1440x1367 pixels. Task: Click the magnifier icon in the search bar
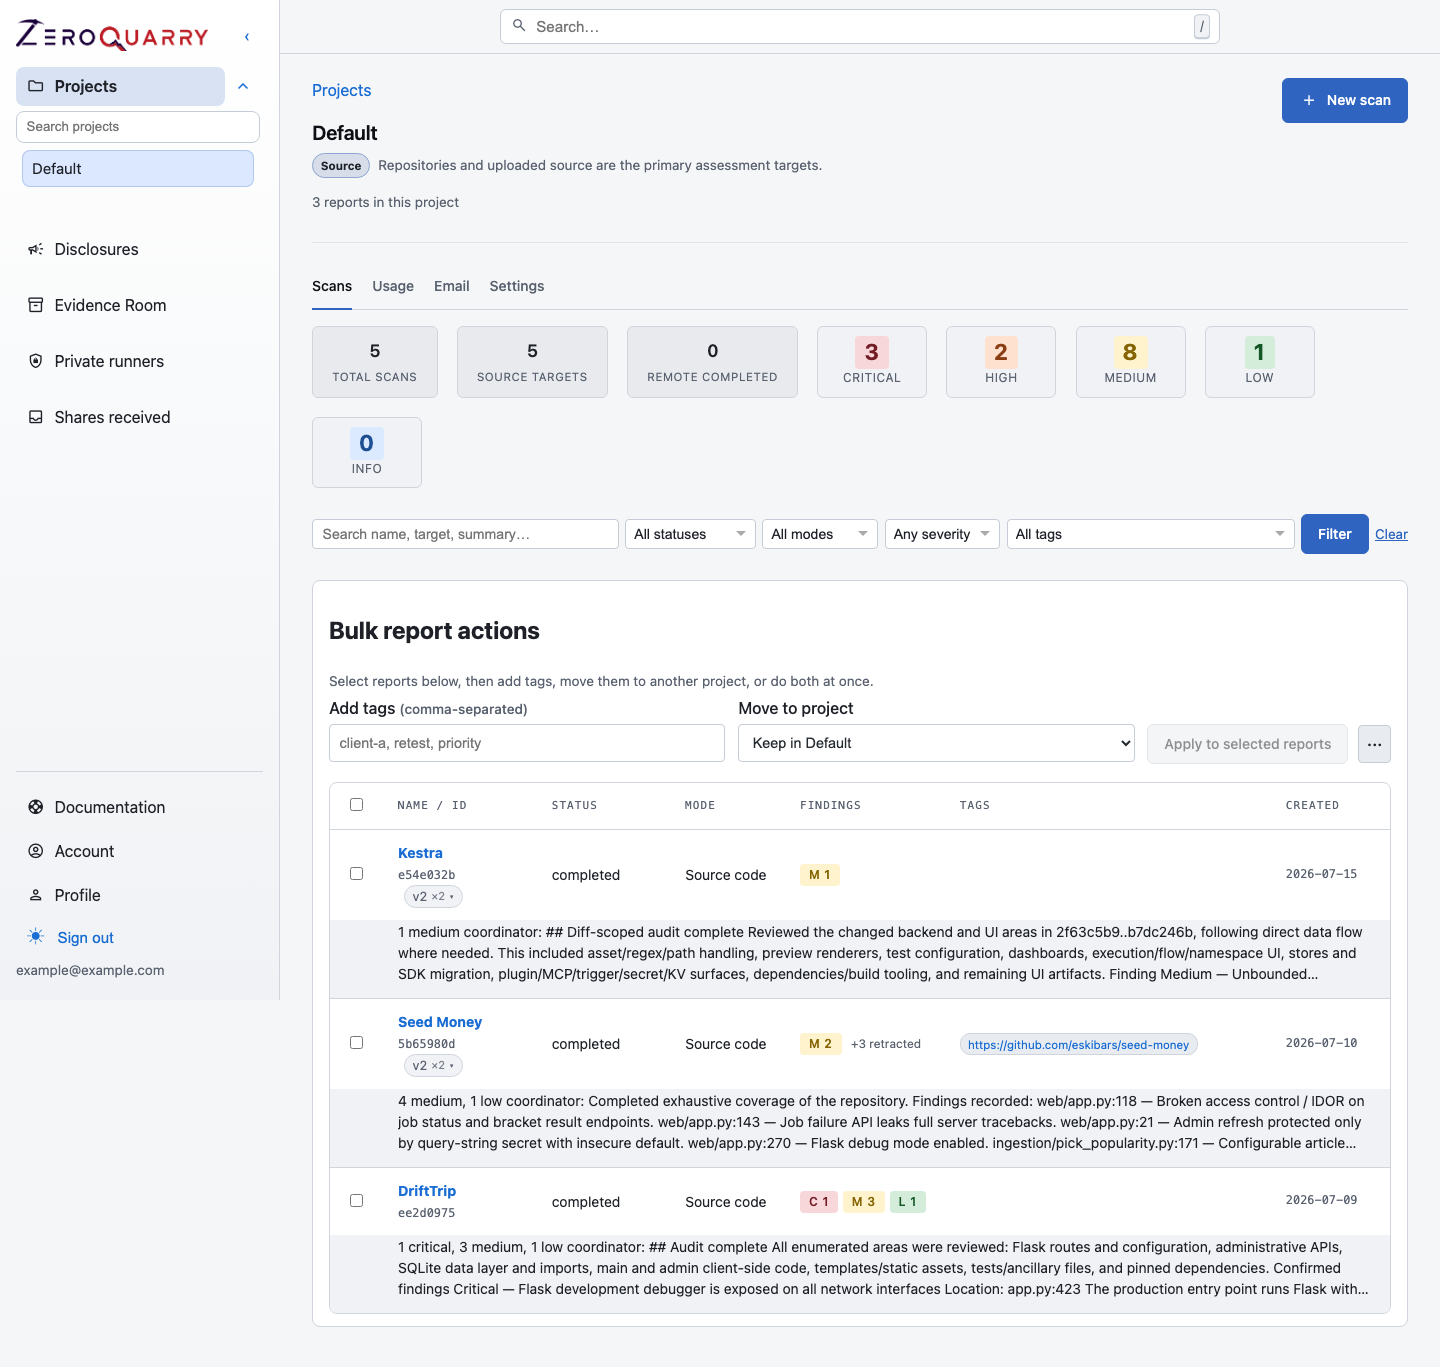click(519, 26)
